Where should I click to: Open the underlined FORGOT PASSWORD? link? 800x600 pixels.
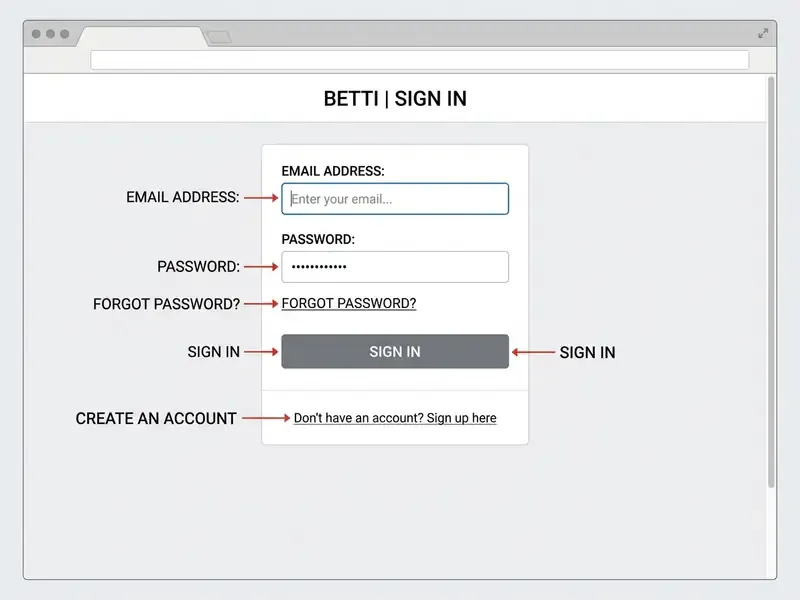point(349,304)
